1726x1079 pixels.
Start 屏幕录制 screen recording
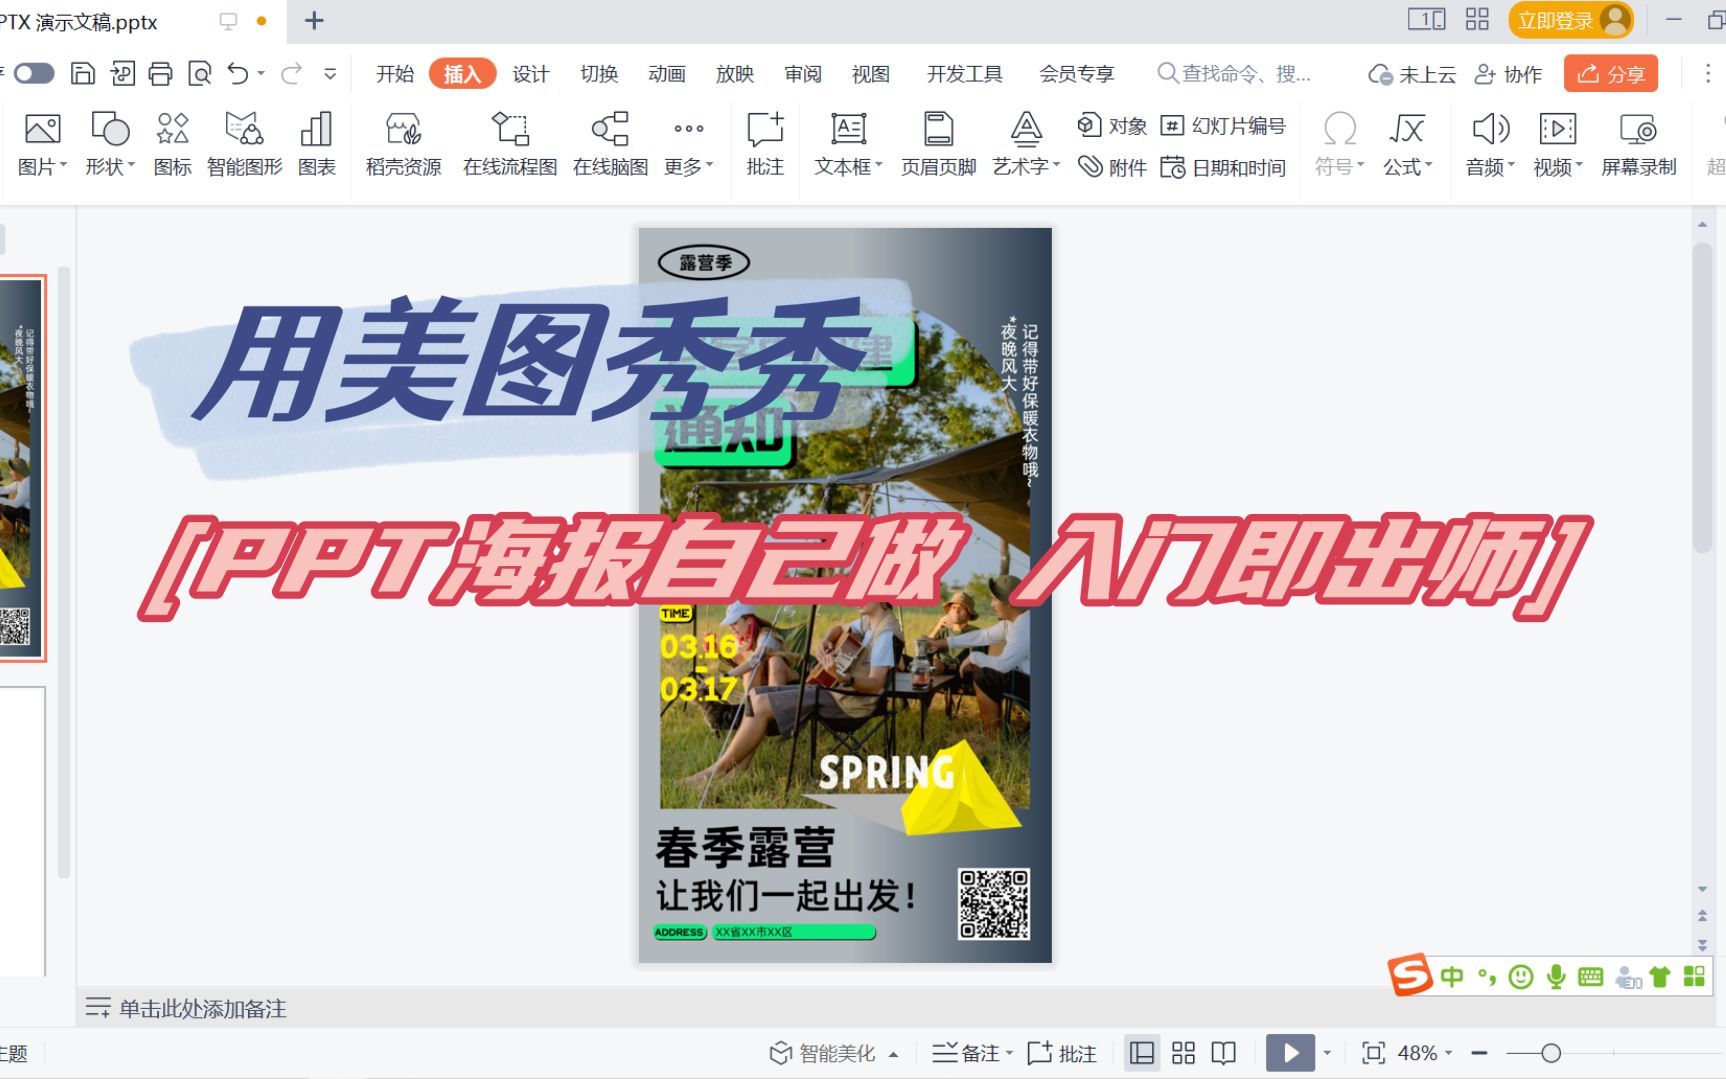pos(1639,144)
